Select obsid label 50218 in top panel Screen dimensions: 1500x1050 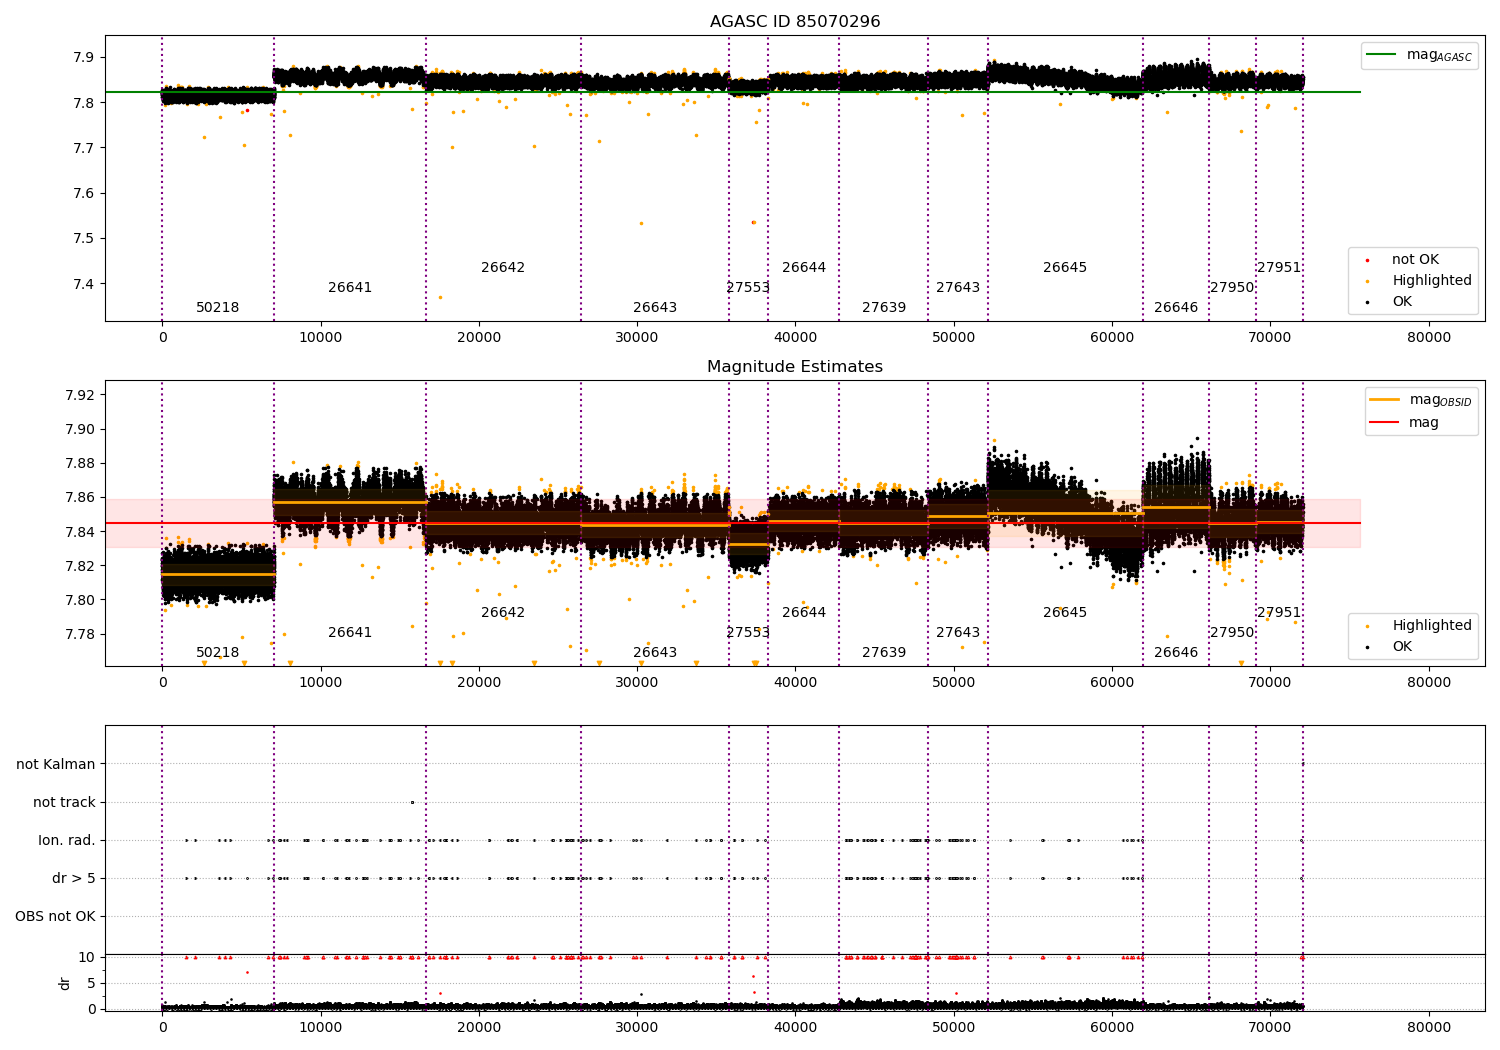click(x=217, y=307)
